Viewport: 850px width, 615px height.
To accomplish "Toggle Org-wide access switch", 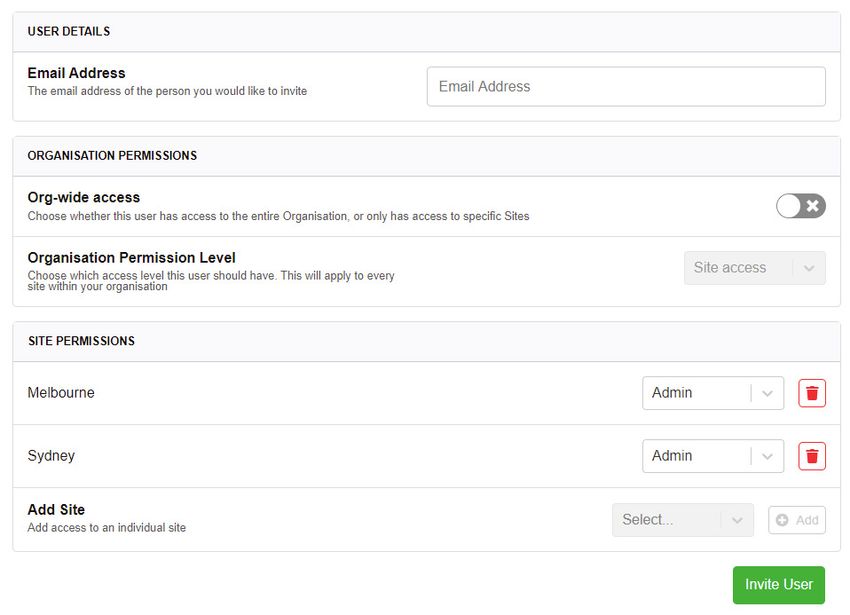I will (x=801, y=206).
